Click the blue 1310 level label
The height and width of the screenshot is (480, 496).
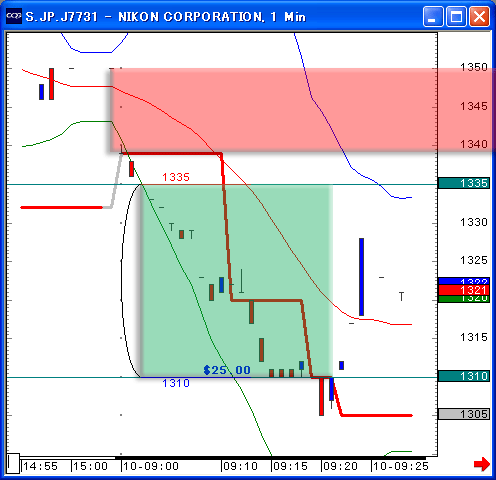tap(176, 383)
